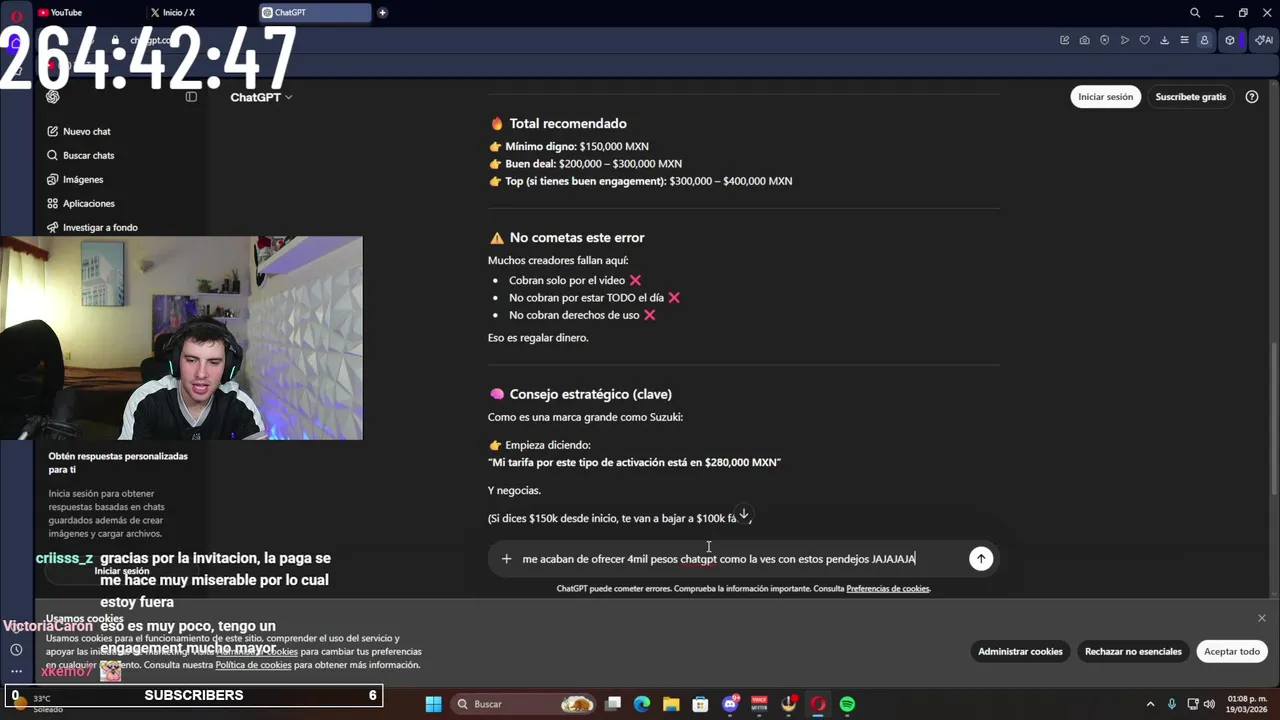Click the edit page icon in address bar

tap(1065, 40)
